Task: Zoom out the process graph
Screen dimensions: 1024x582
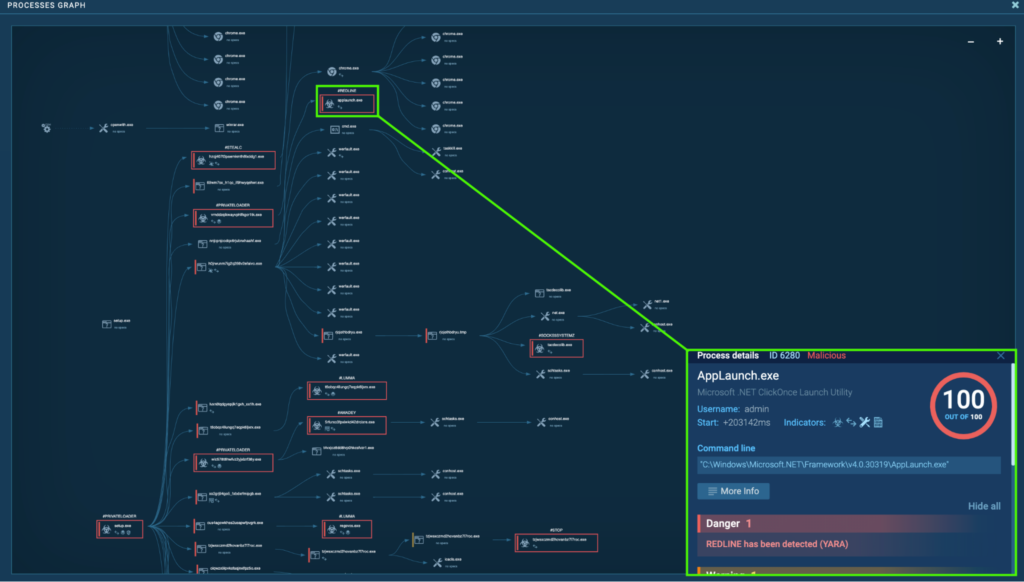Action: click(x=970, y=42)
